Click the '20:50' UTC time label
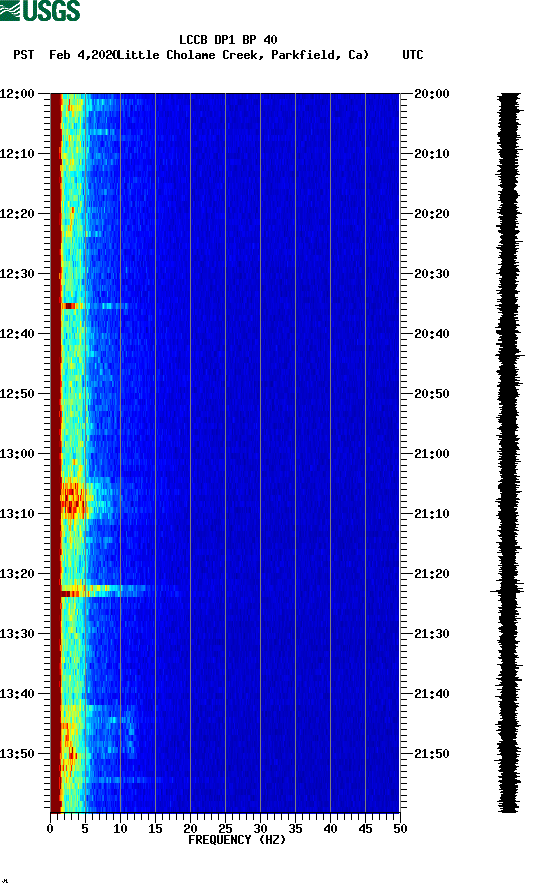Viewport: 552px width, 892px height. [432, 394]
